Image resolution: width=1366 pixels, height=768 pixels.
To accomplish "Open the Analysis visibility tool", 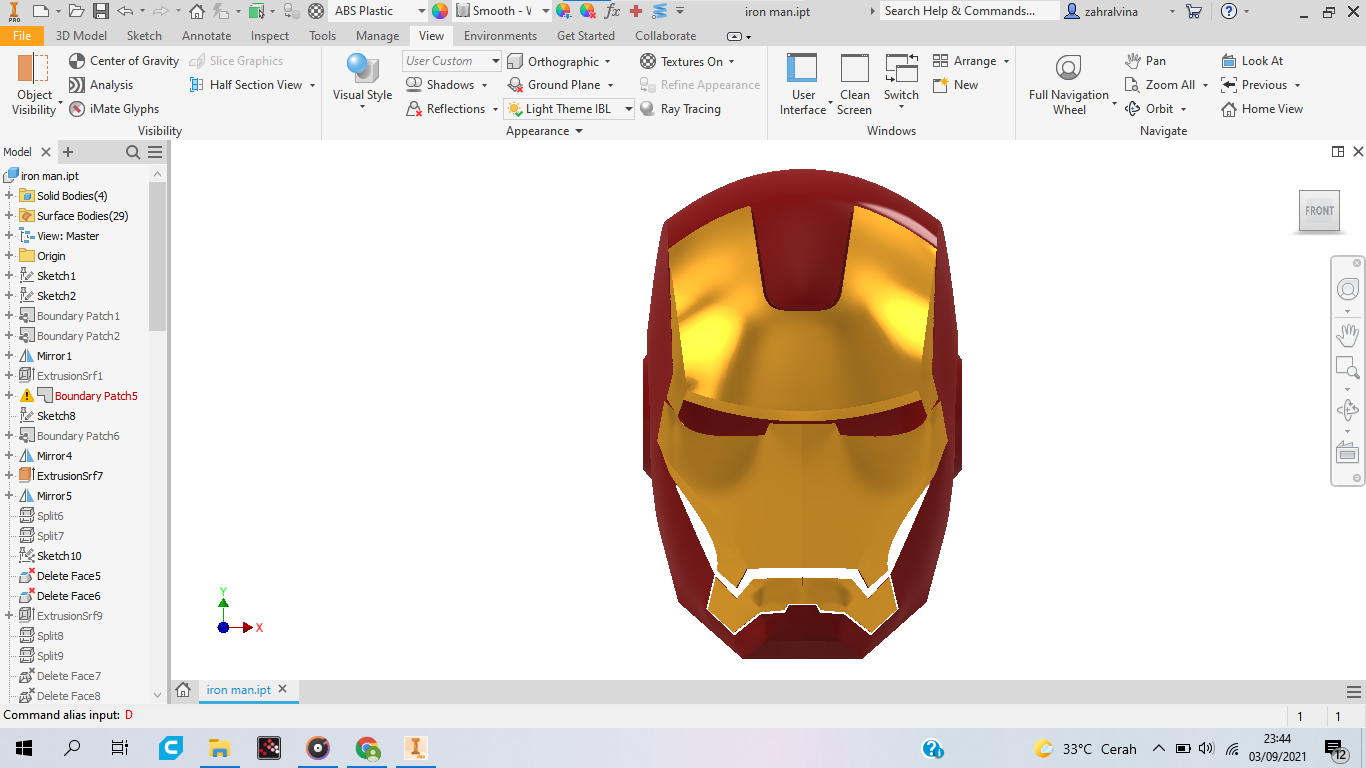I will (x=101, y=85).
